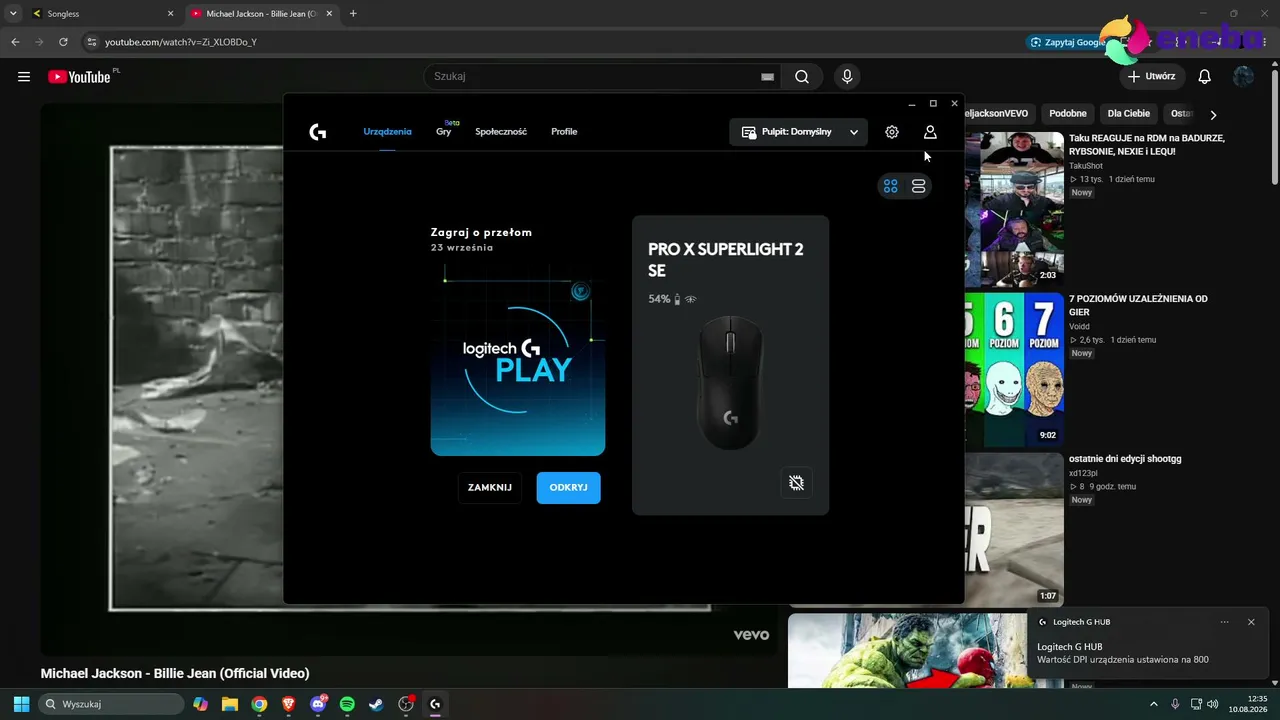Open Chrome three-dot menu
The width and height of the screenshot is (1280, 720).
pos(1266,42)
